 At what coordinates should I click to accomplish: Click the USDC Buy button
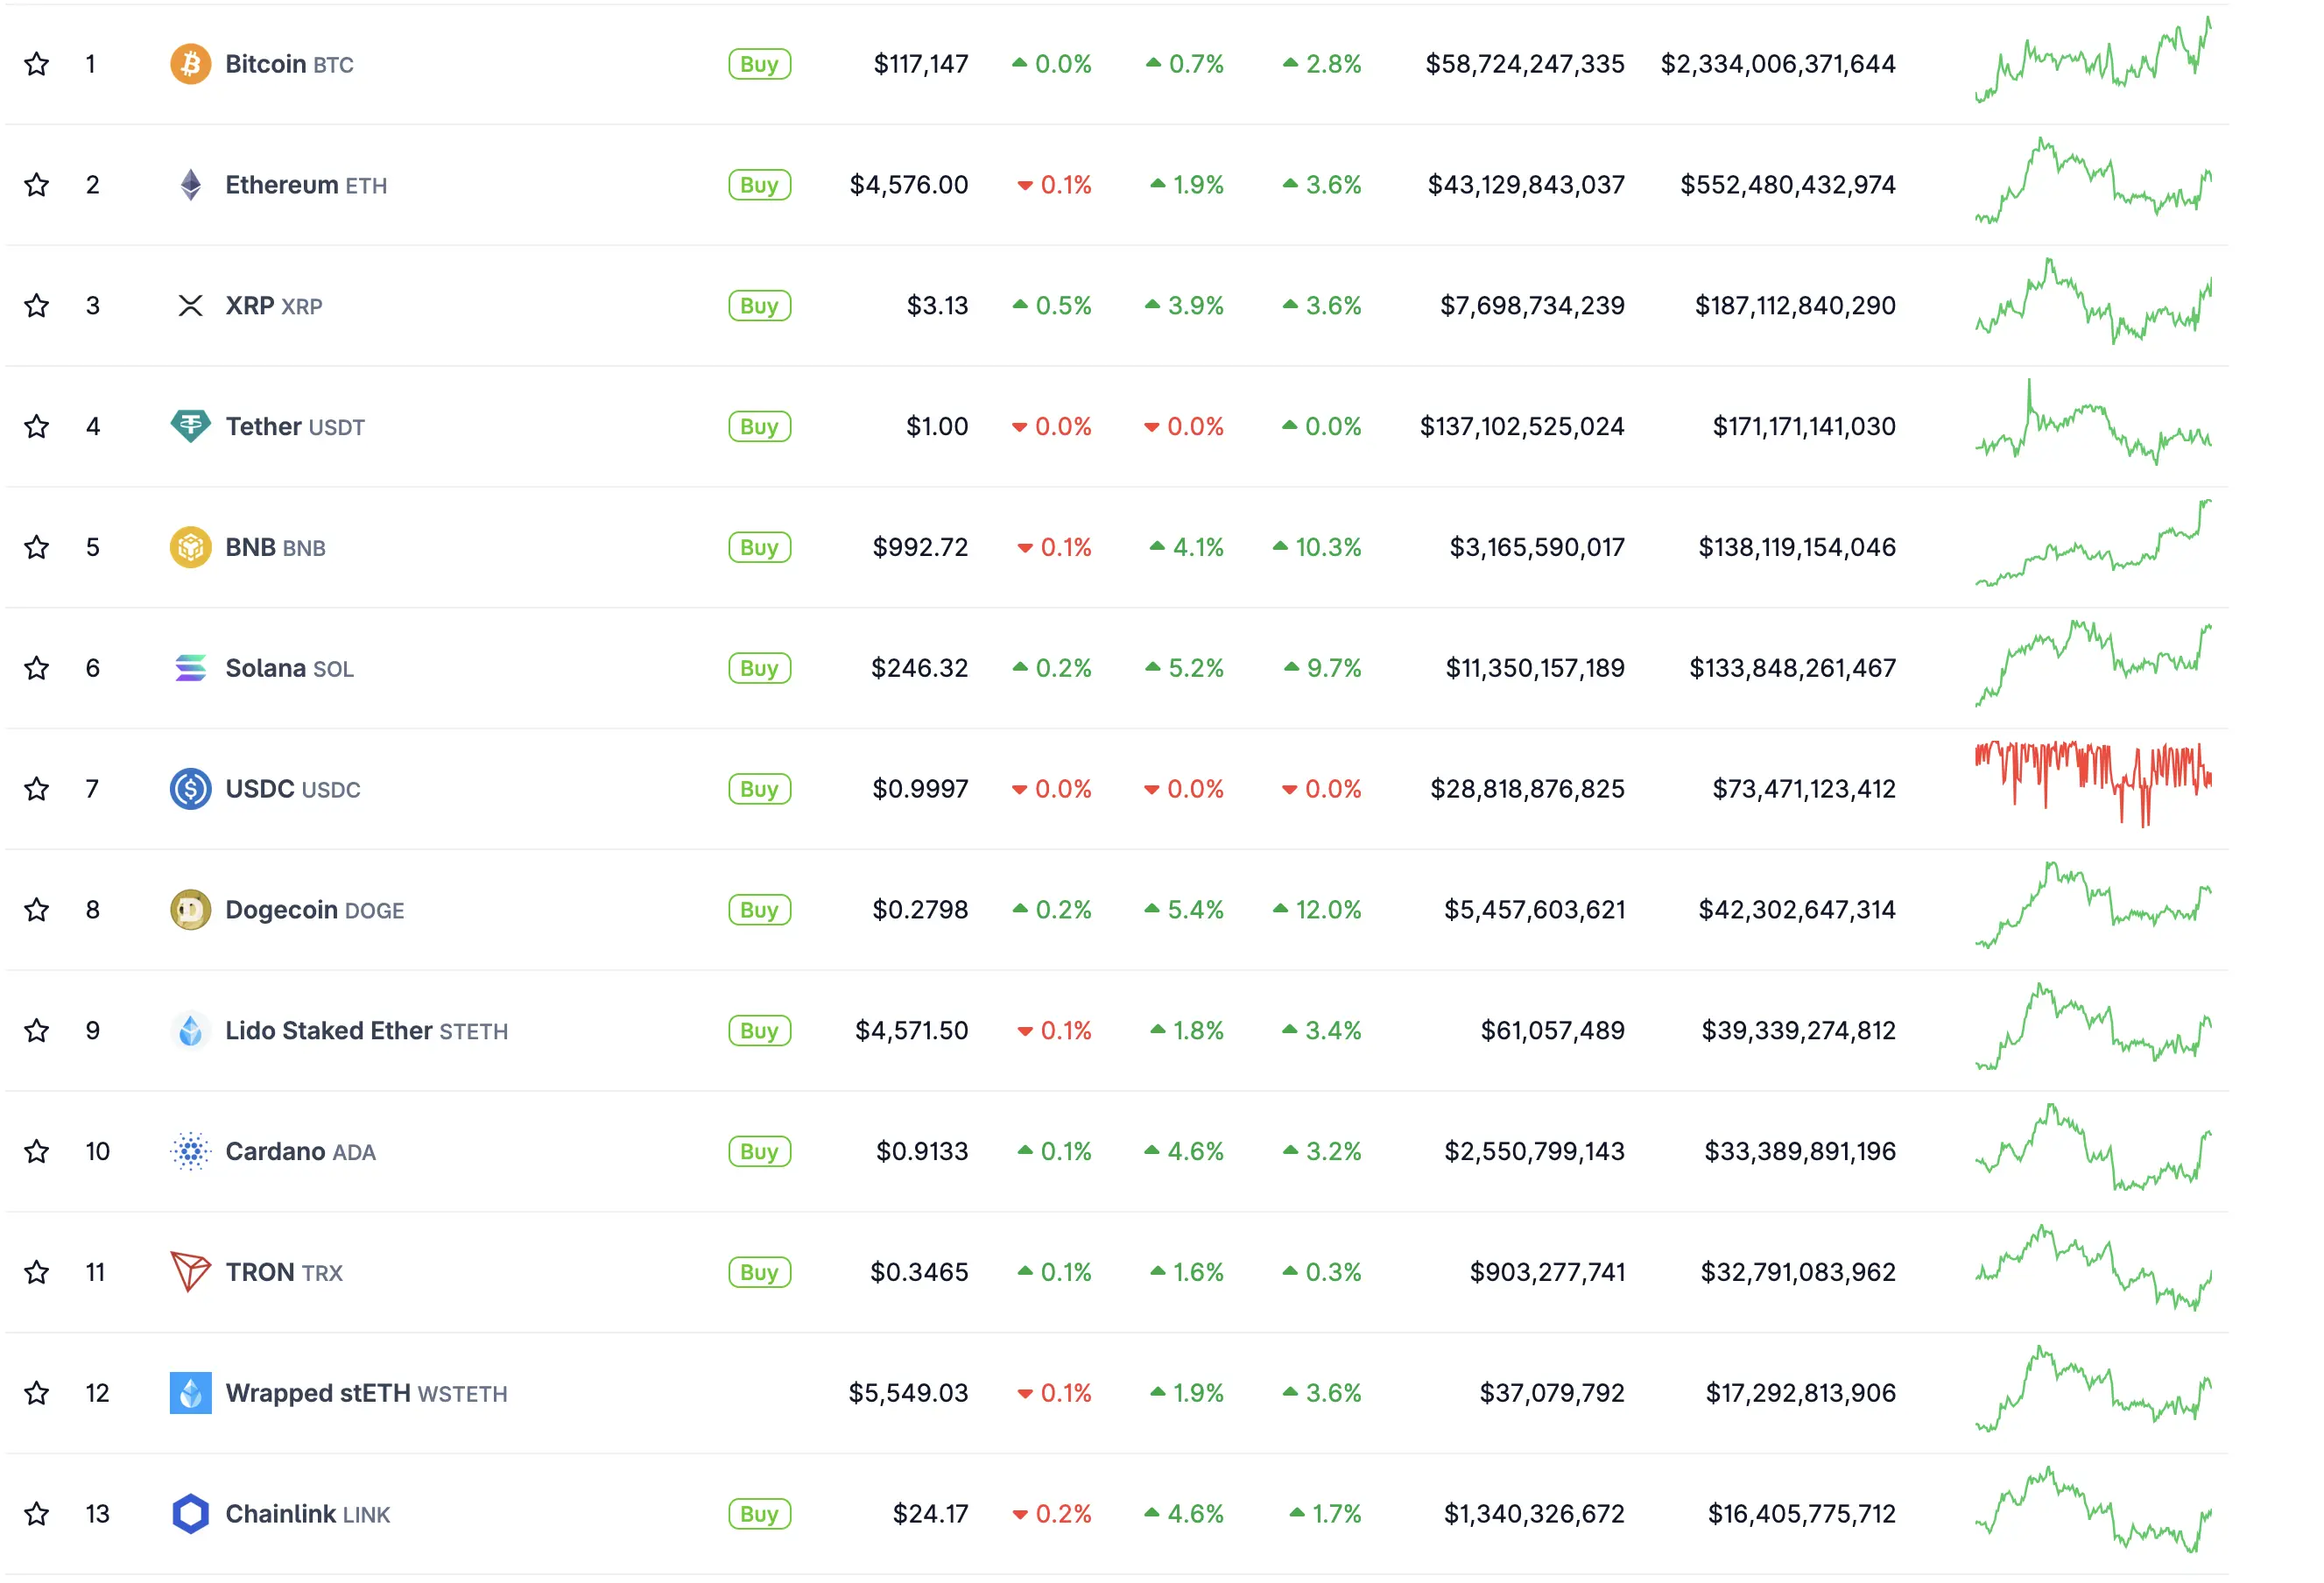(760, 789)
